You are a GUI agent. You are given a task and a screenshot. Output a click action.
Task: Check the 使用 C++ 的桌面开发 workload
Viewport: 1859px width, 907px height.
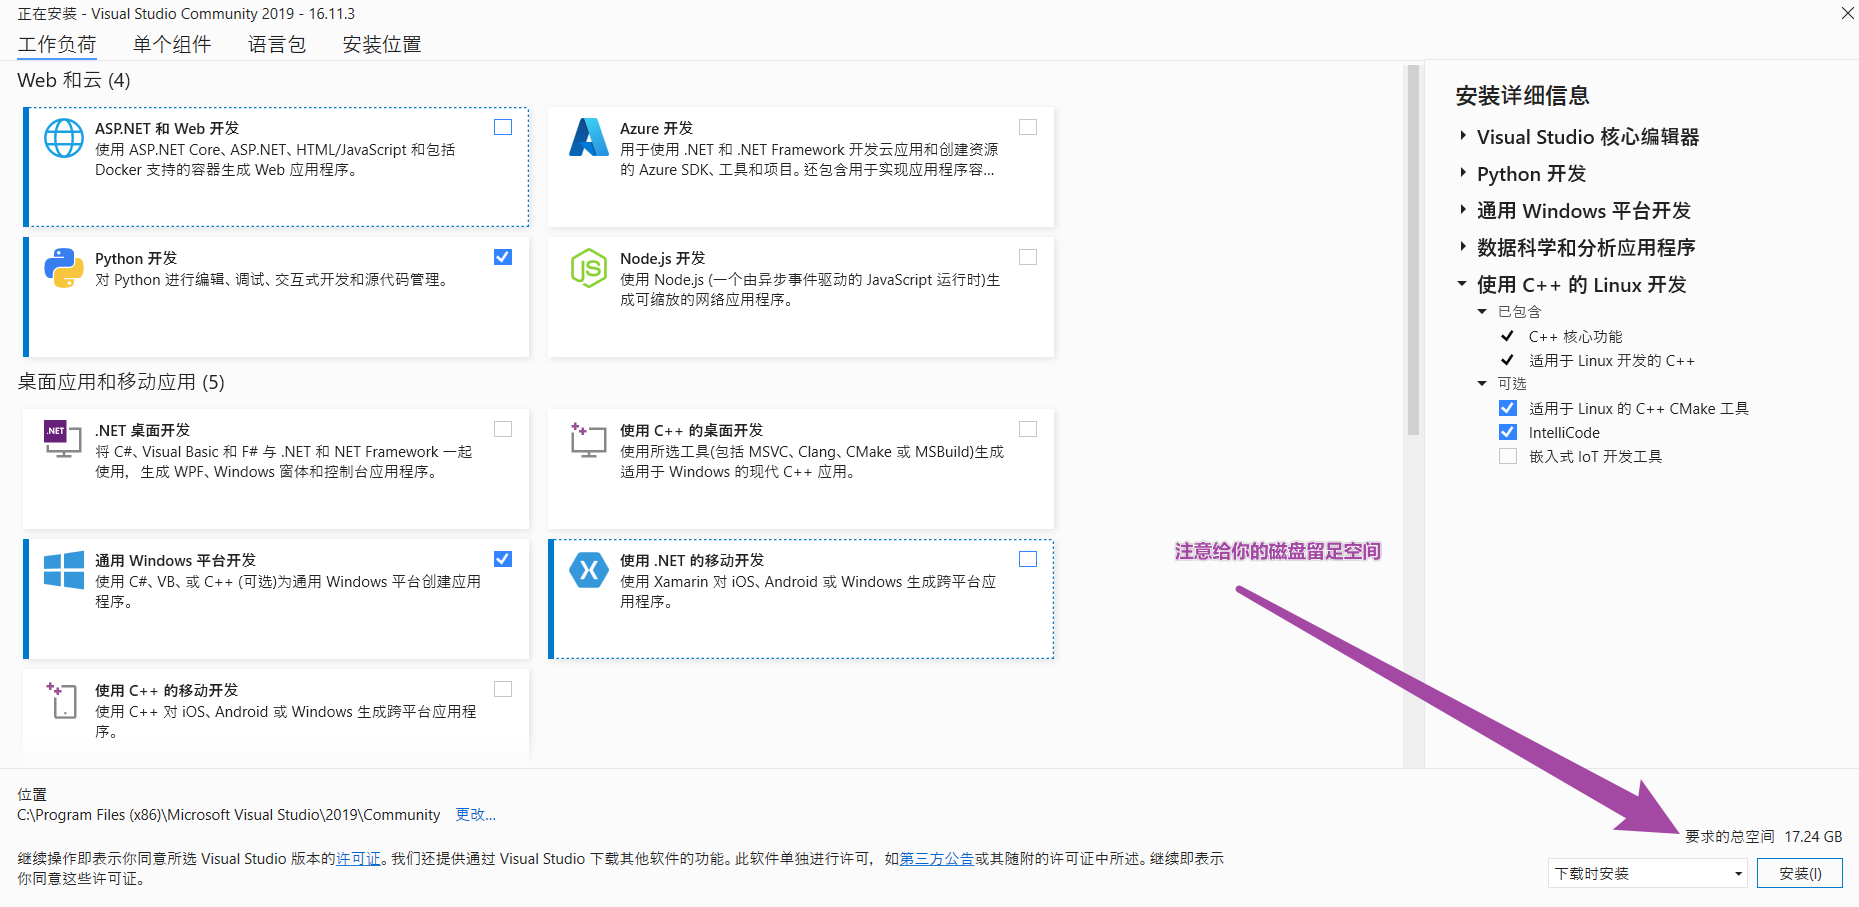(x=1028, y=429)
